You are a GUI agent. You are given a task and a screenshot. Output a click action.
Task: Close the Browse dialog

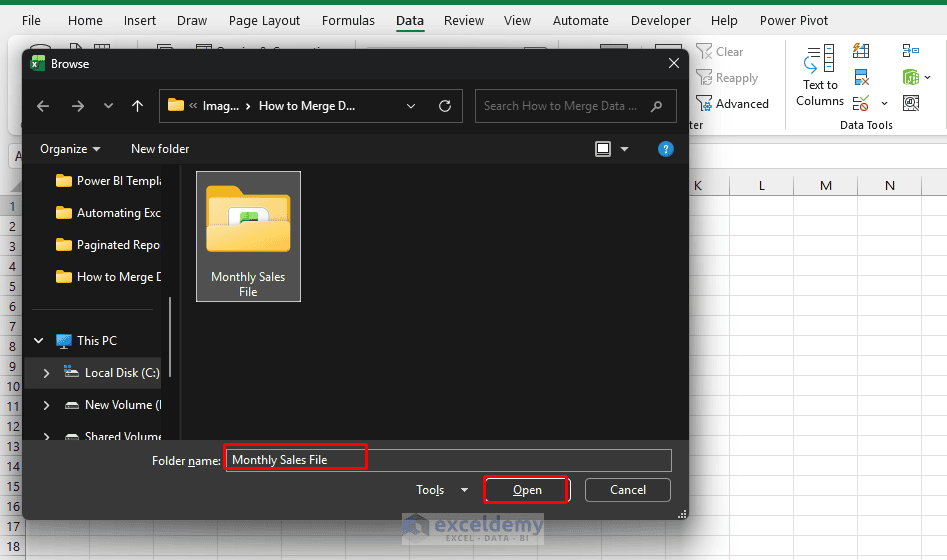coord(674,63)
